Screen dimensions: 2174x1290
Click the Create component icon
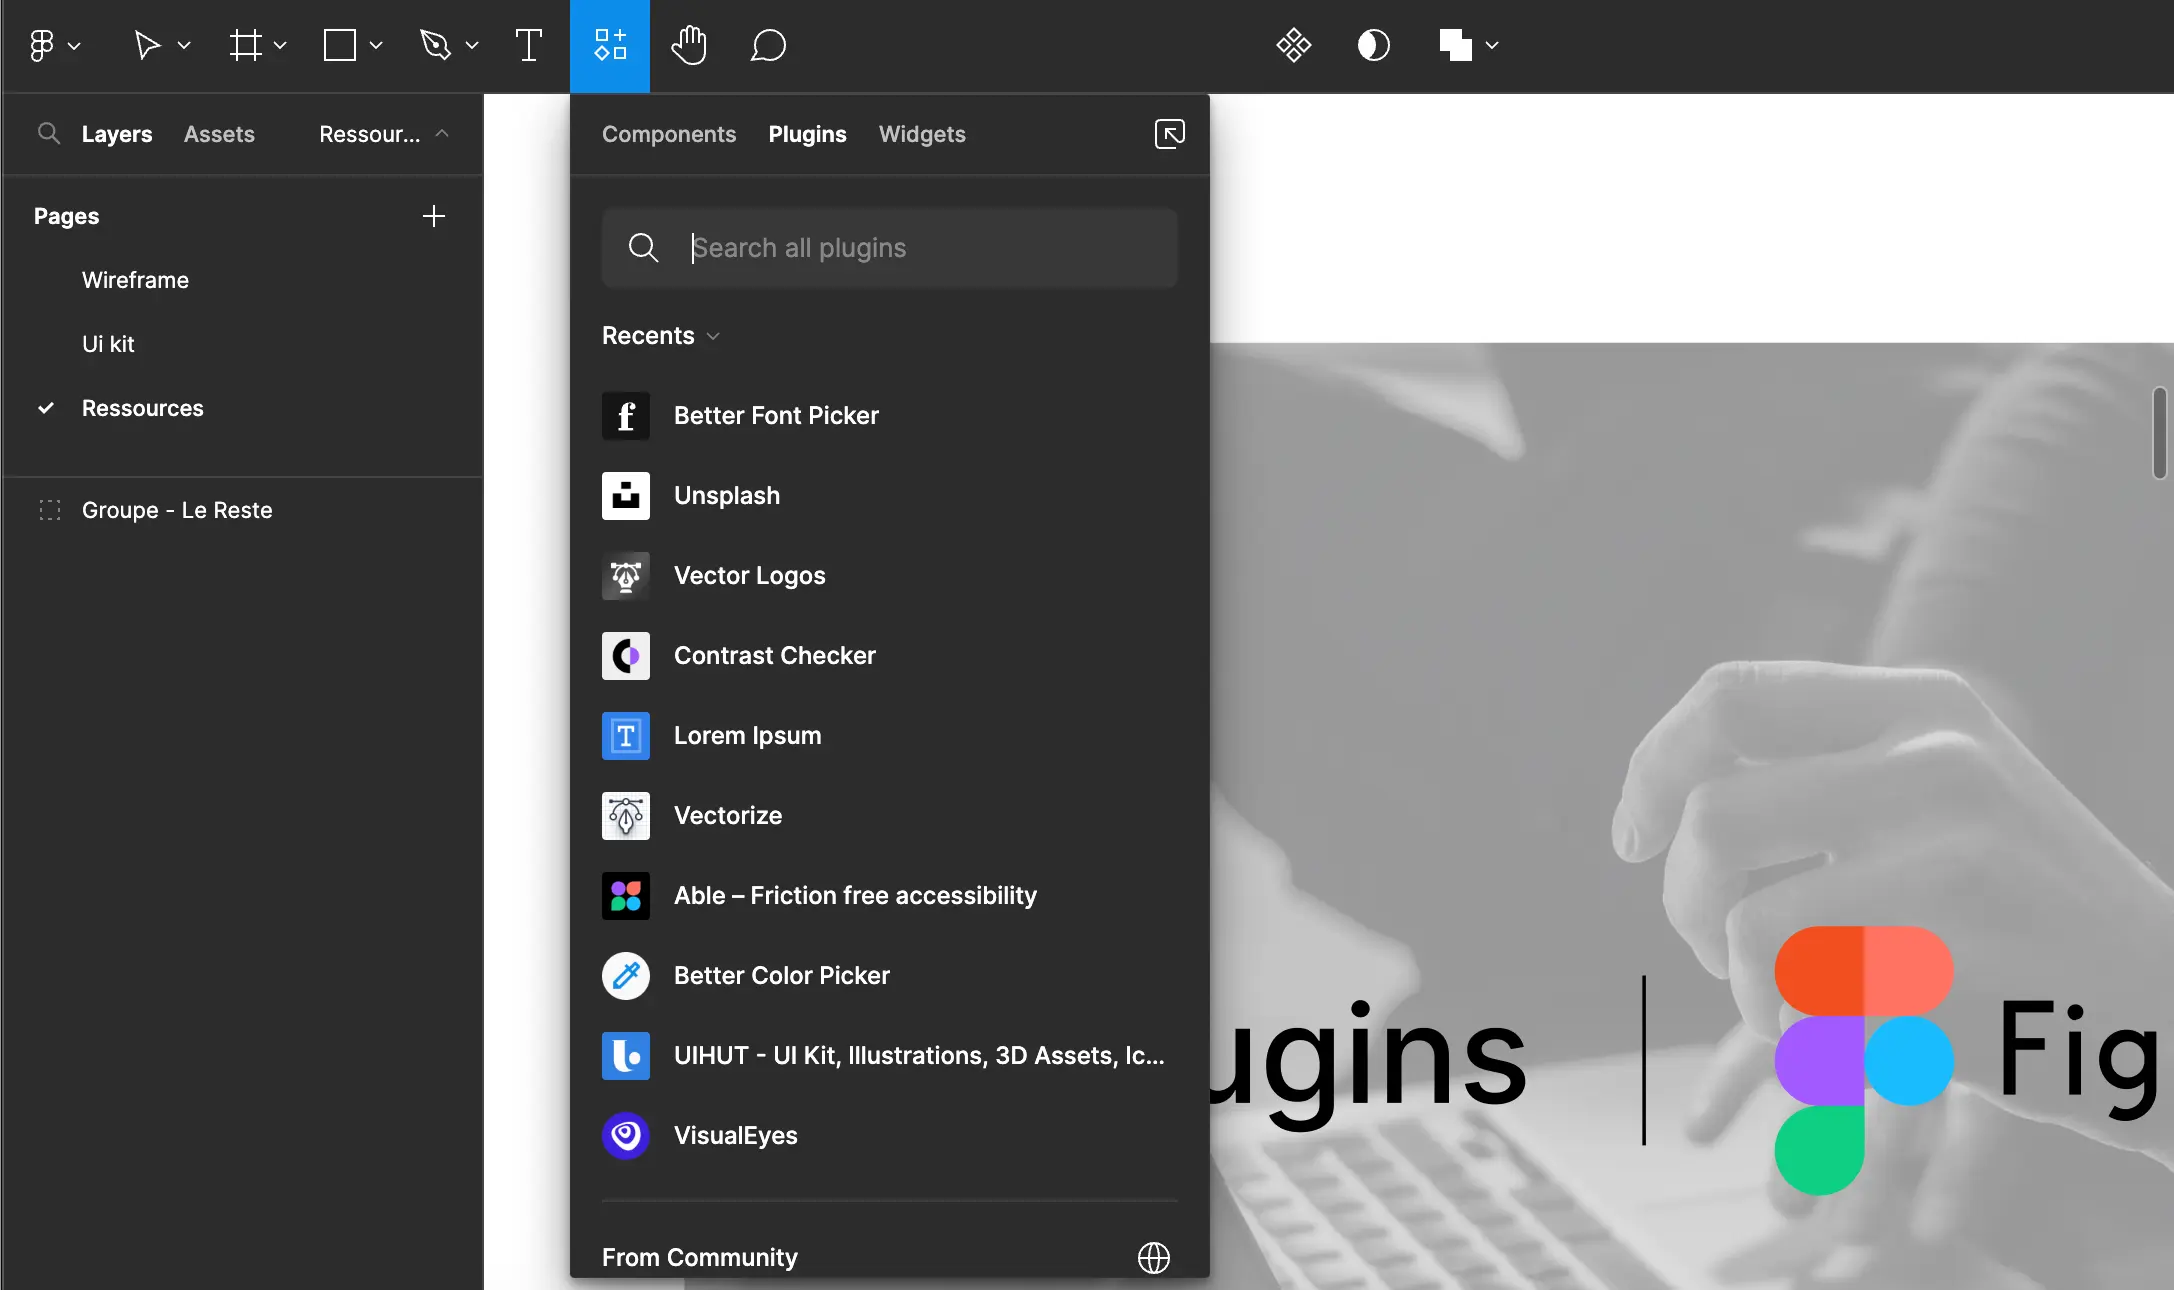1293,45
